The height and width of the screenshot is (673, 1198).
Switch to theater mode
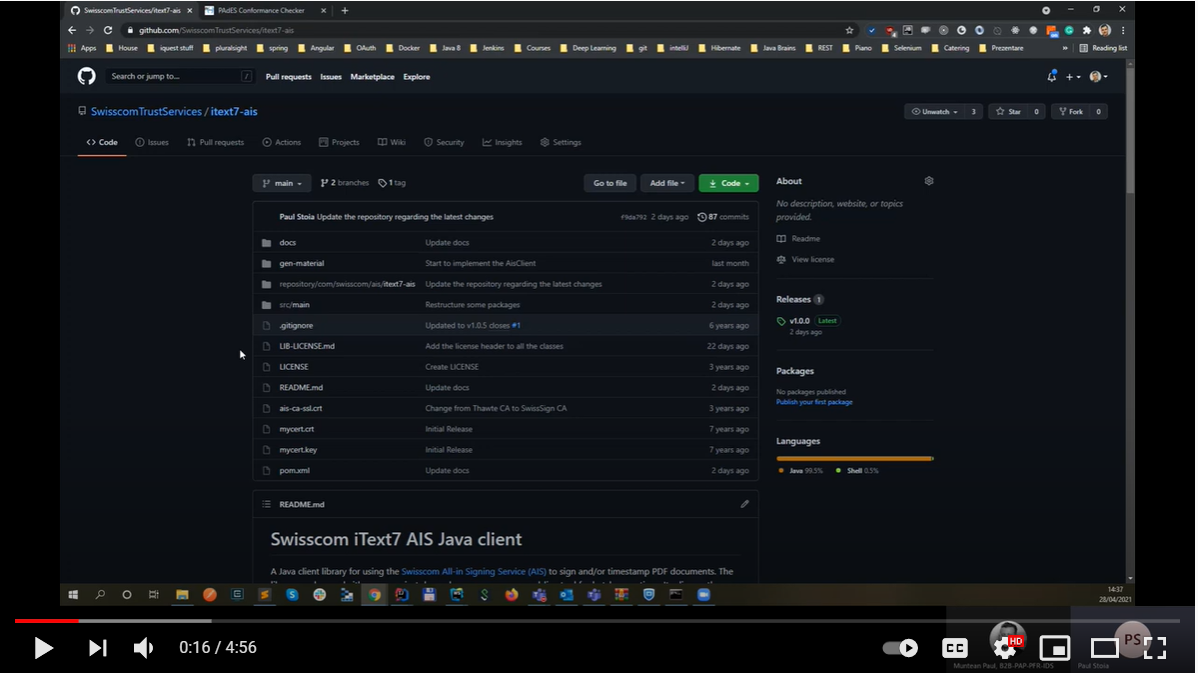pos(1104,648)
